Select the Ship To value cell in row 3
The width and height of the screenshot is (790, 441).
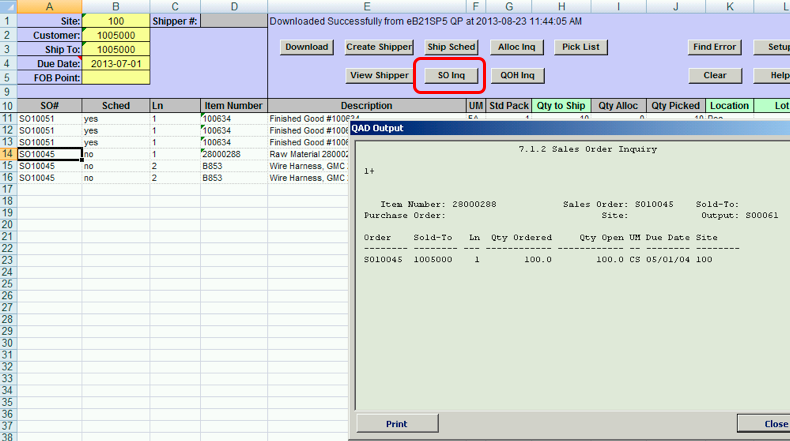point(116,49)
